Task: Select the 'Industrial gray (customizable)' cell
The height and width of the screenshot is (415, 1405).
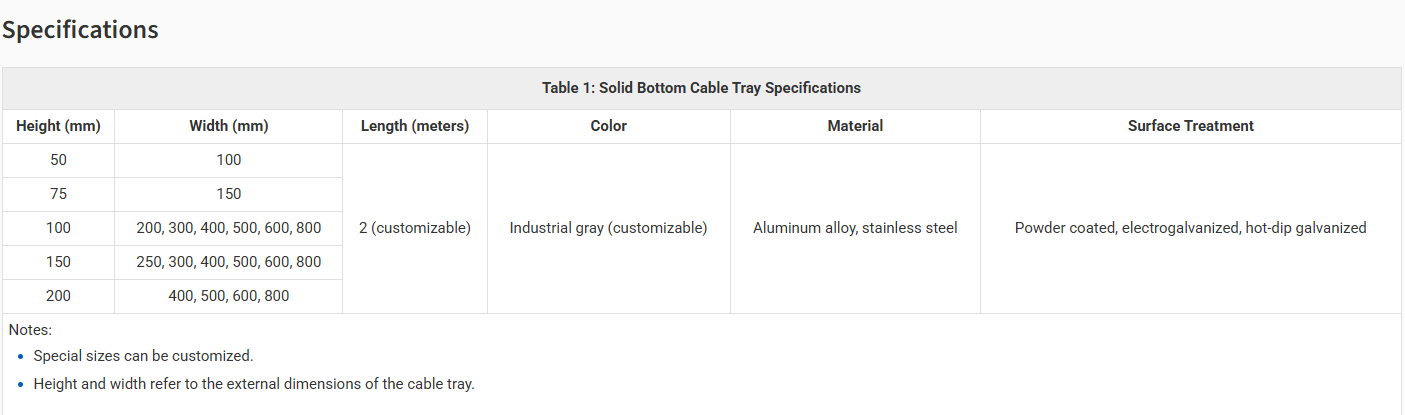Action: (x=608, y=228)
